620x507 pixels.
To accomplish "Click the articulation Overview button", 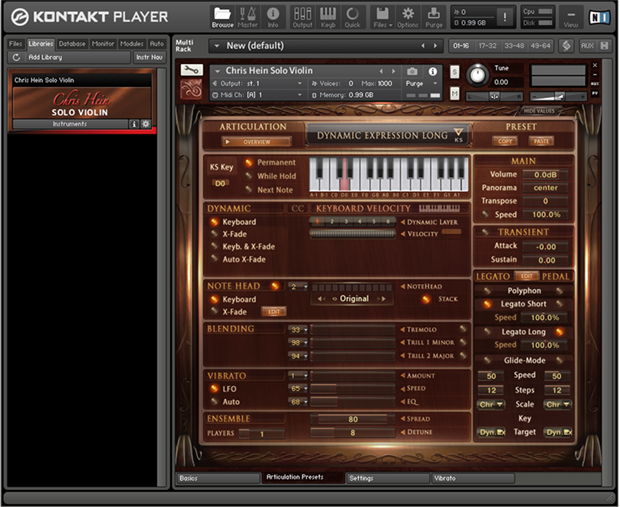I will pyautogui.click(x=257, y=142).
